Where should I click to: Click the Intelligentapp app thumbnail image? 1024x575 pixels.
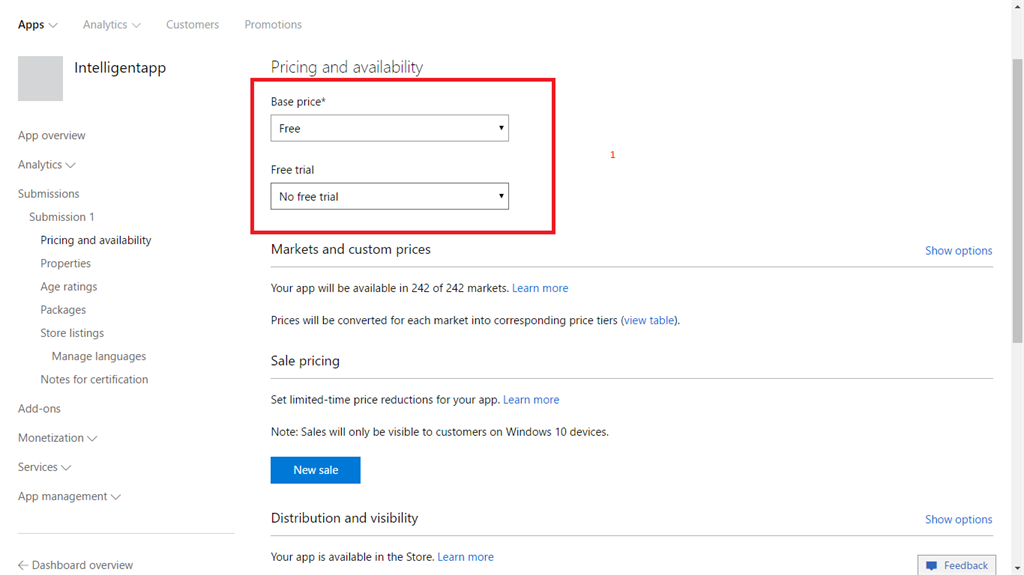tap(40, 79)
